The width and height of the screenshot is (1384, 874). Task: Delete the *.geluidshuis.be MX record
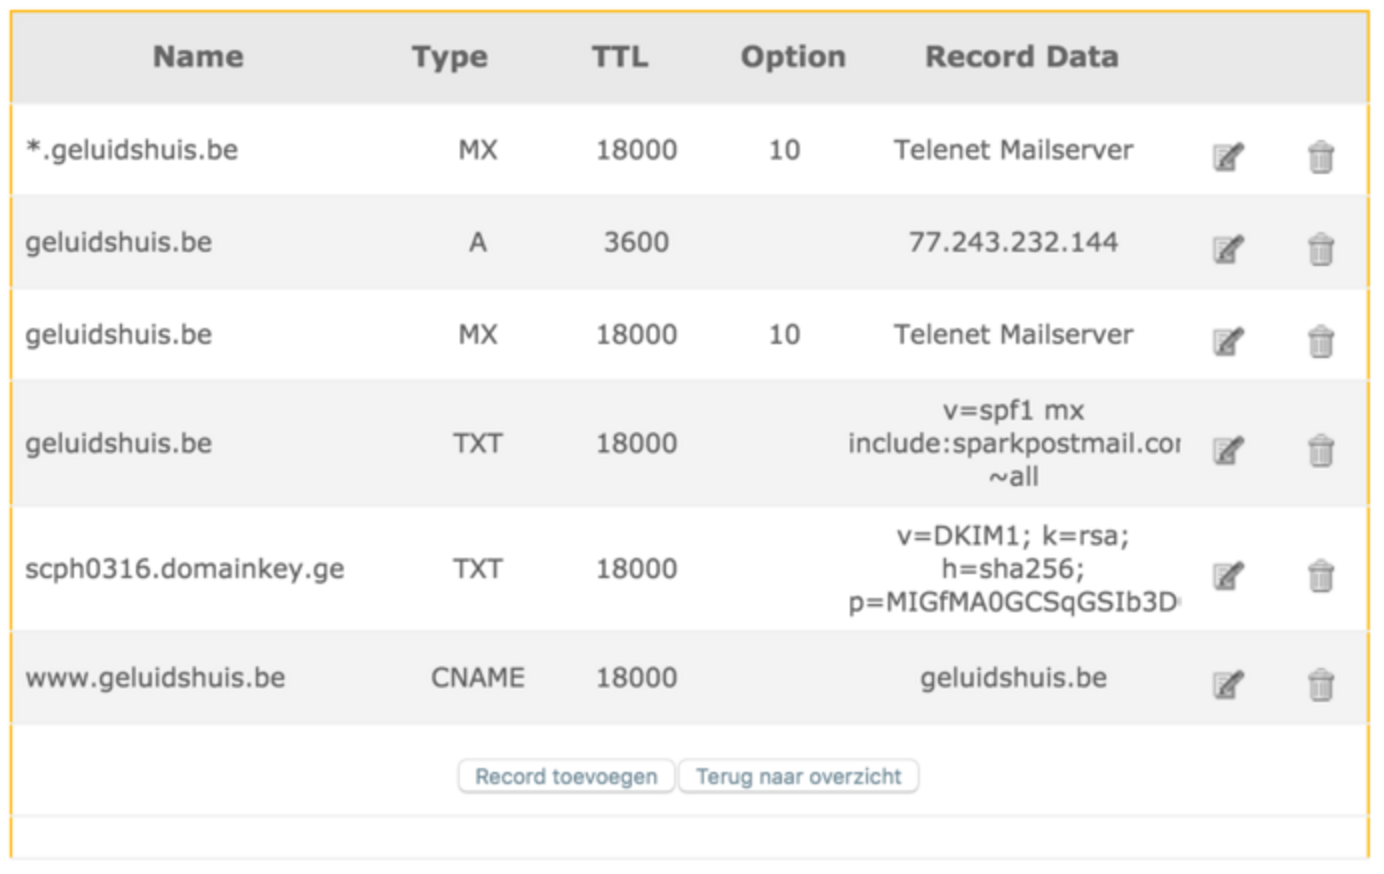[1320, 157]
